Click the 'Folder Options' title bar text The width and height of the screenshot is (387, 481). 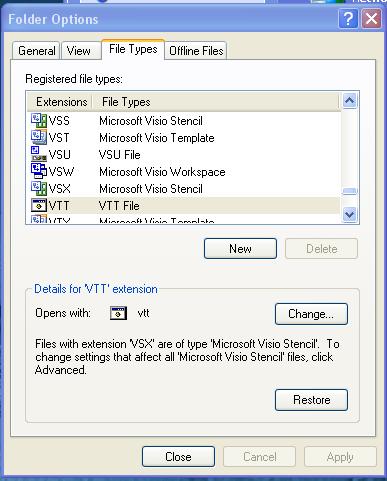[53, 19]
